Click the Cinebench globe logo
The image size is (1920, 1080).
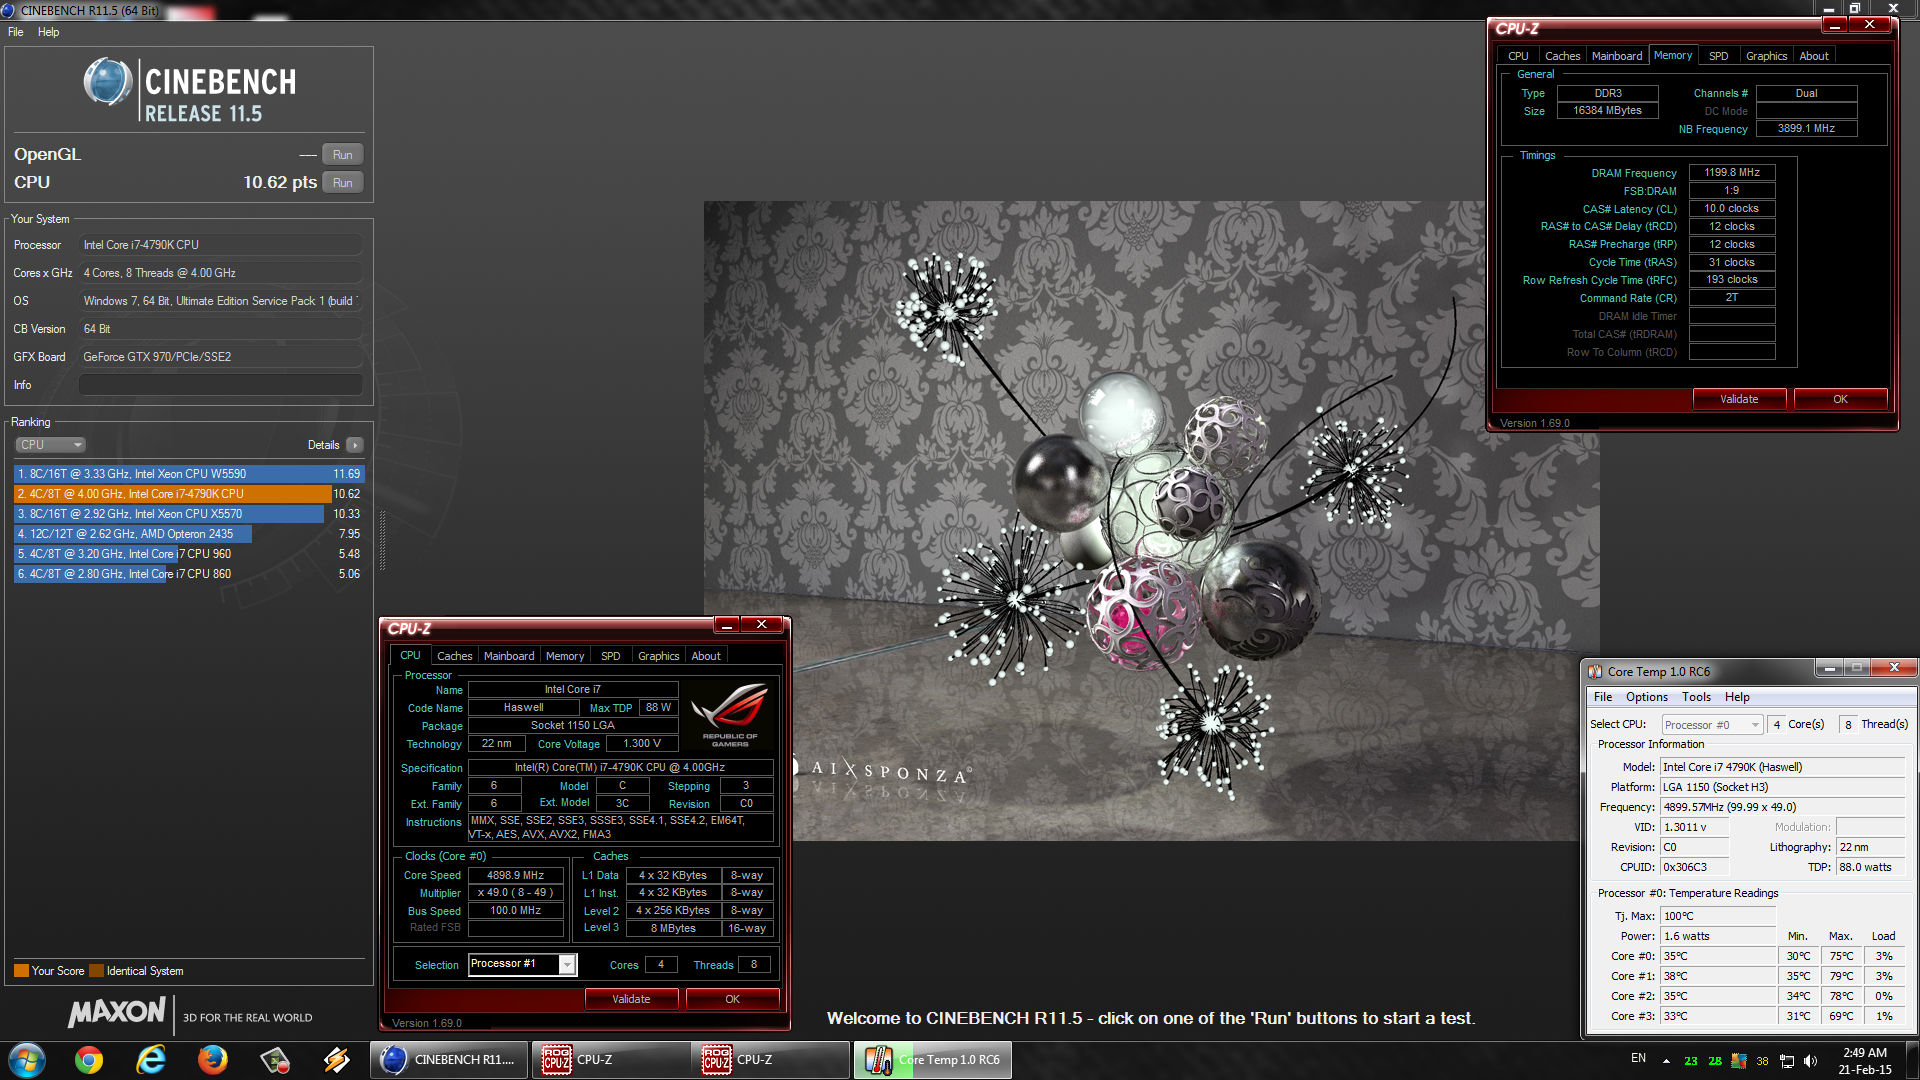tap(108, 82)
